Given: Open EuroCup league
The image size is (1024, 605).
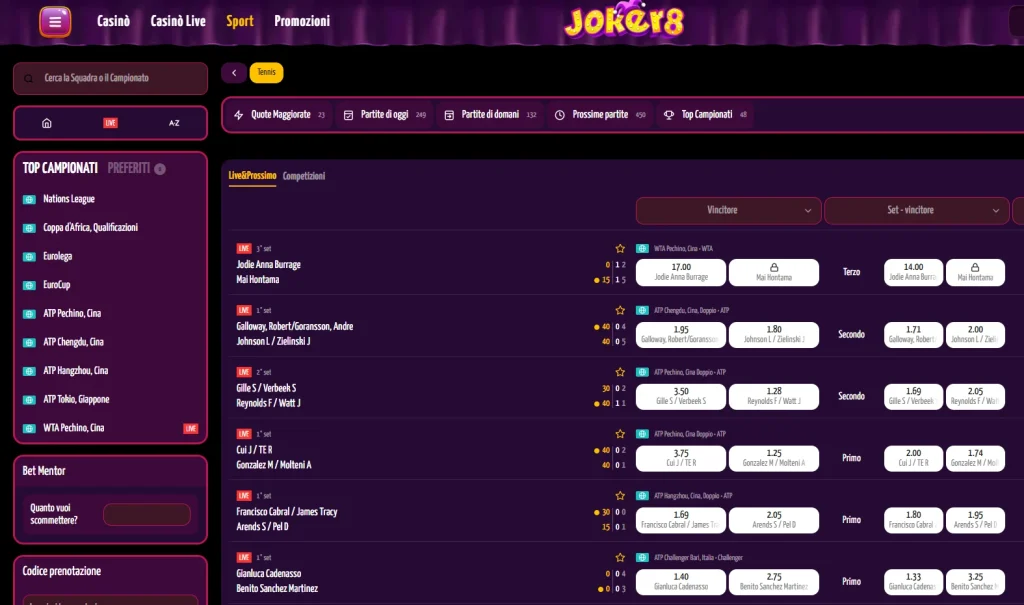Looking at the screenshot, I should [x=57, y=285].
